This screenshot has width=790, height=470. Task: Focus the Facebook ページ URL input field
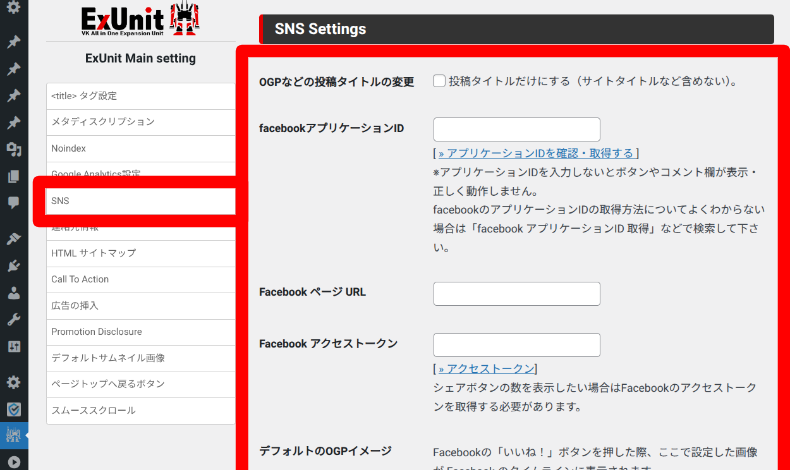[516, 294]
